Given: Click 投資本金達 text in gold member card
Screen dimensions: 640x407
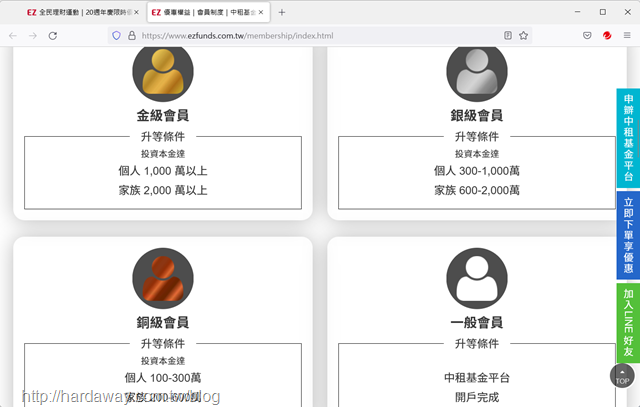Looking at the screenshot, I should click(163, 154).
